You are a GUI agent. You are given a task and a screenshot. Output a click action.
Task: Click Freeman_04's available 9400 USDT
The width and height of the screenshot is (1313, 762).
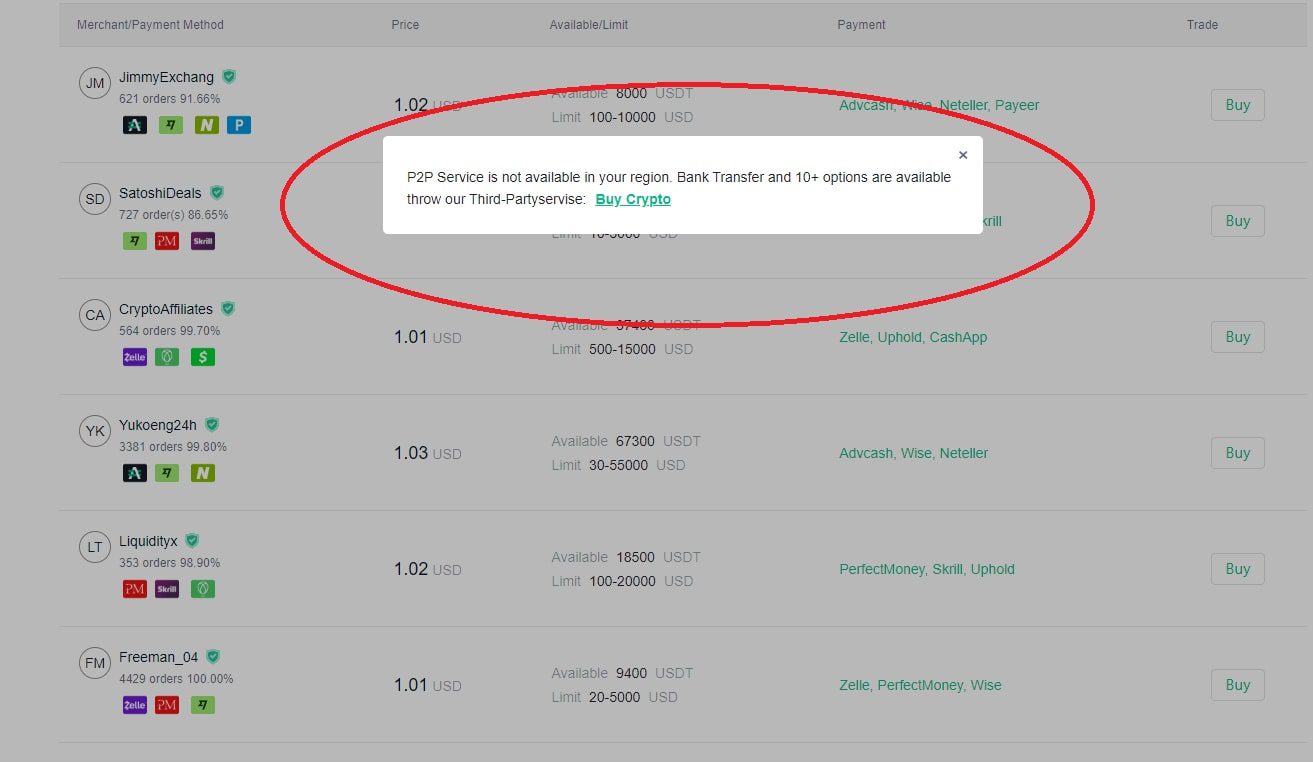click(x=622, y=673)
